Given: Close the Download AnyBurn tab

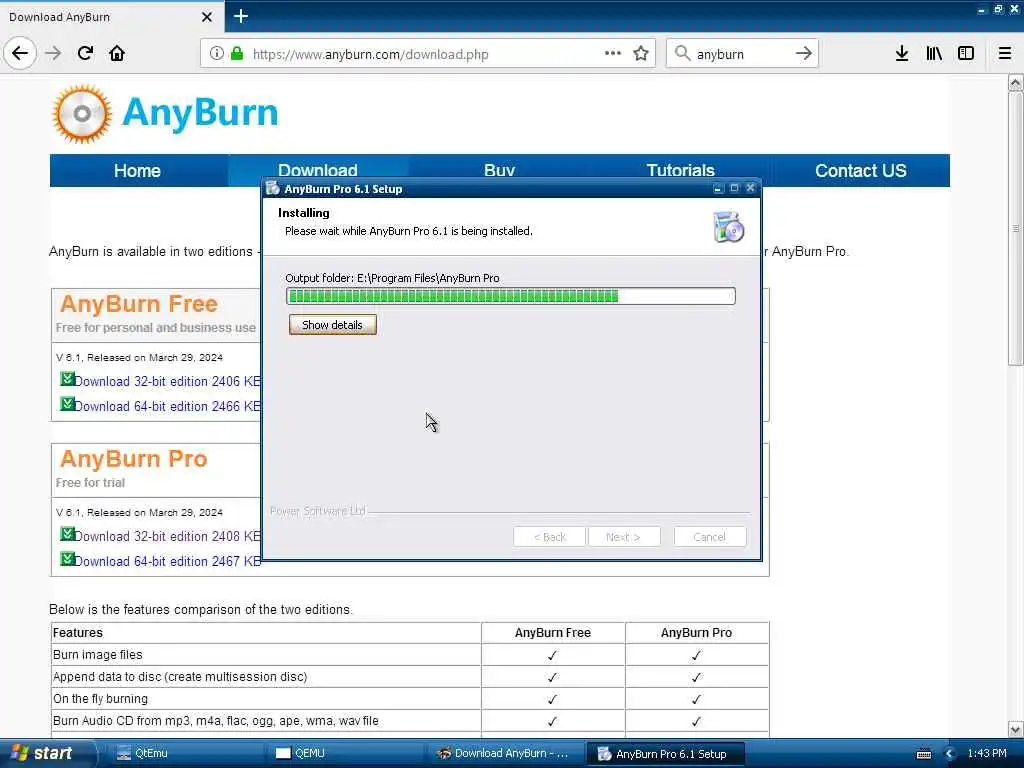Looking at the screenshot, I should [x=207, y=17].
